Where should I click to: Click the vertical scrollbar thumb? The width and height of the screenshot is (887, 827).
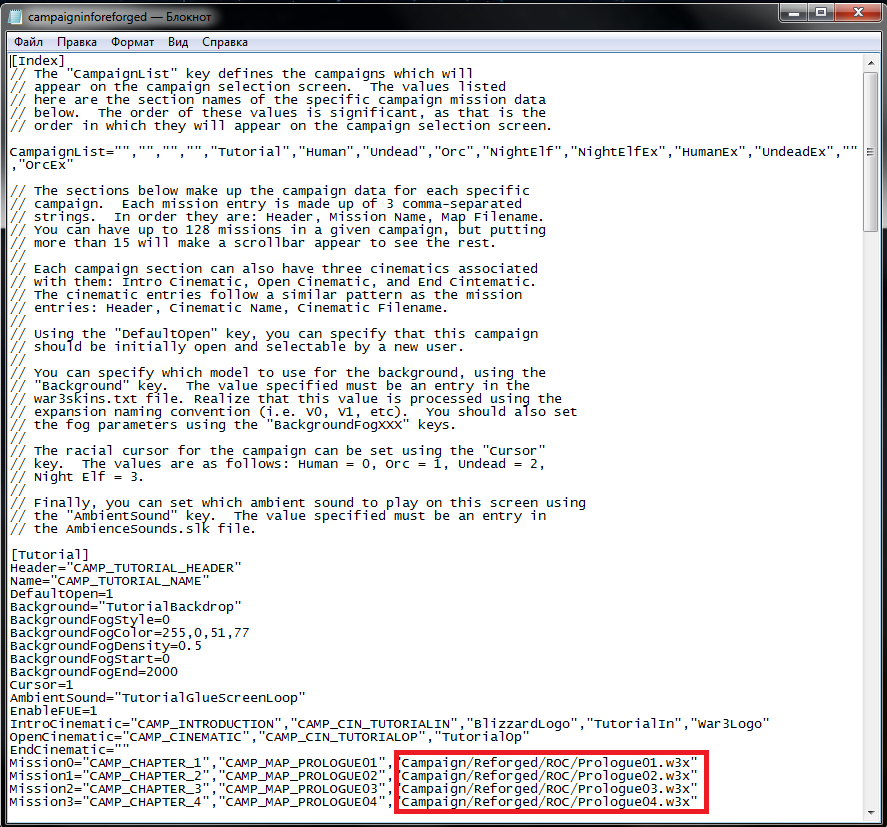[871, 152]
